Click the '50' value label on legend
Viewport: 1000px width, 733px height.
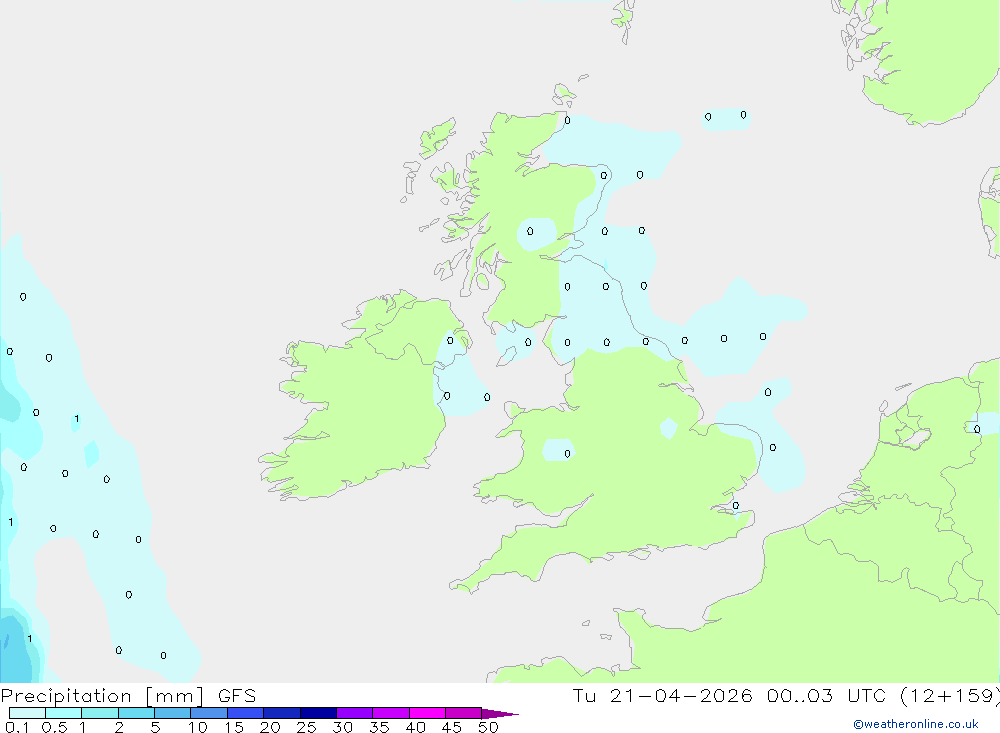coord(488,727)
